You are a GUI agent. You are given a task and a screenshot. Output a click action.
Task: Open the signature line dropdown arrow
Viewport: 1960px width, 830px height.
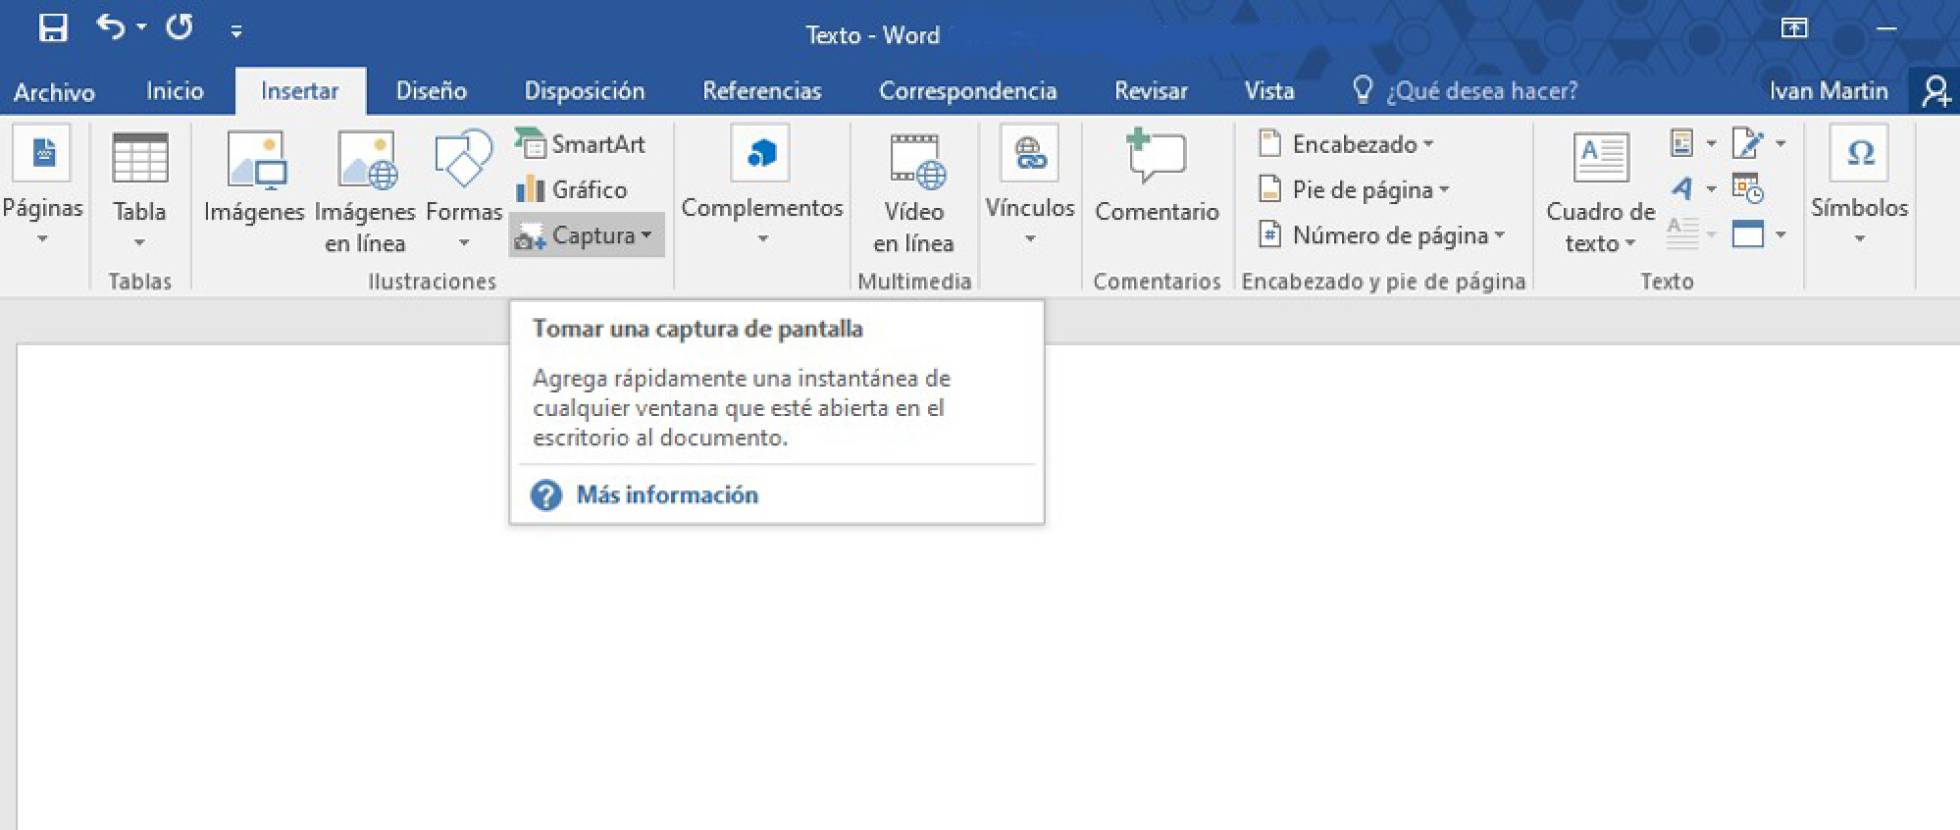[1781, 144]
